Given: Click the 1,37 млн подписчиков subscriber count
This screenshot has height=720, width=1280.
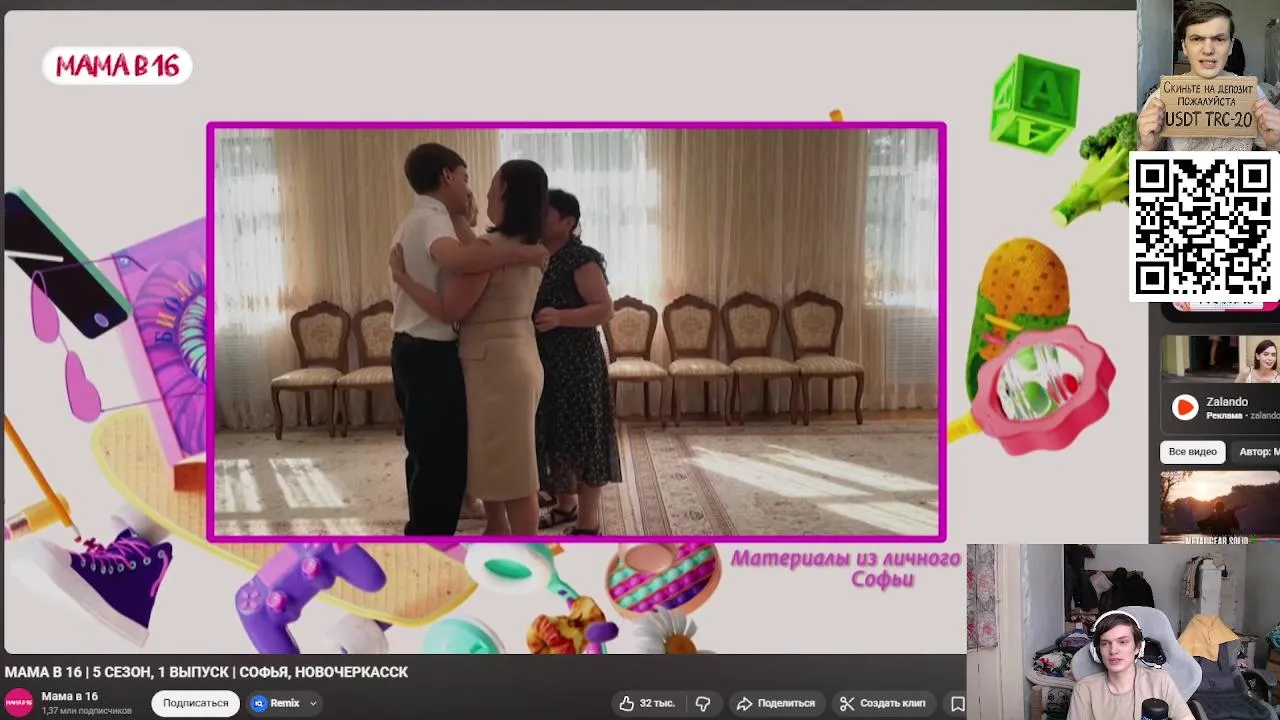Looking at the screenshot, I should (86, 711).
